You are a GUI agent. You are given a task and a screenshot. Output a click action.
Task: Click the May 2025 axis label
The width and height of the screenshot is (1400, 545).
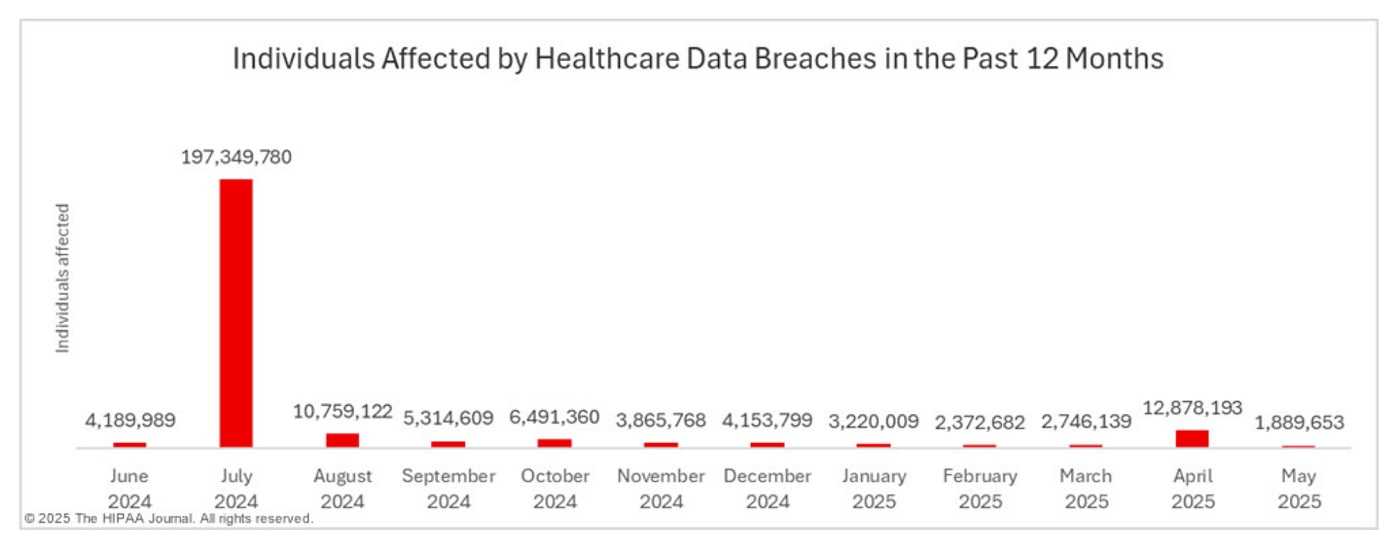pos(1299,489)
